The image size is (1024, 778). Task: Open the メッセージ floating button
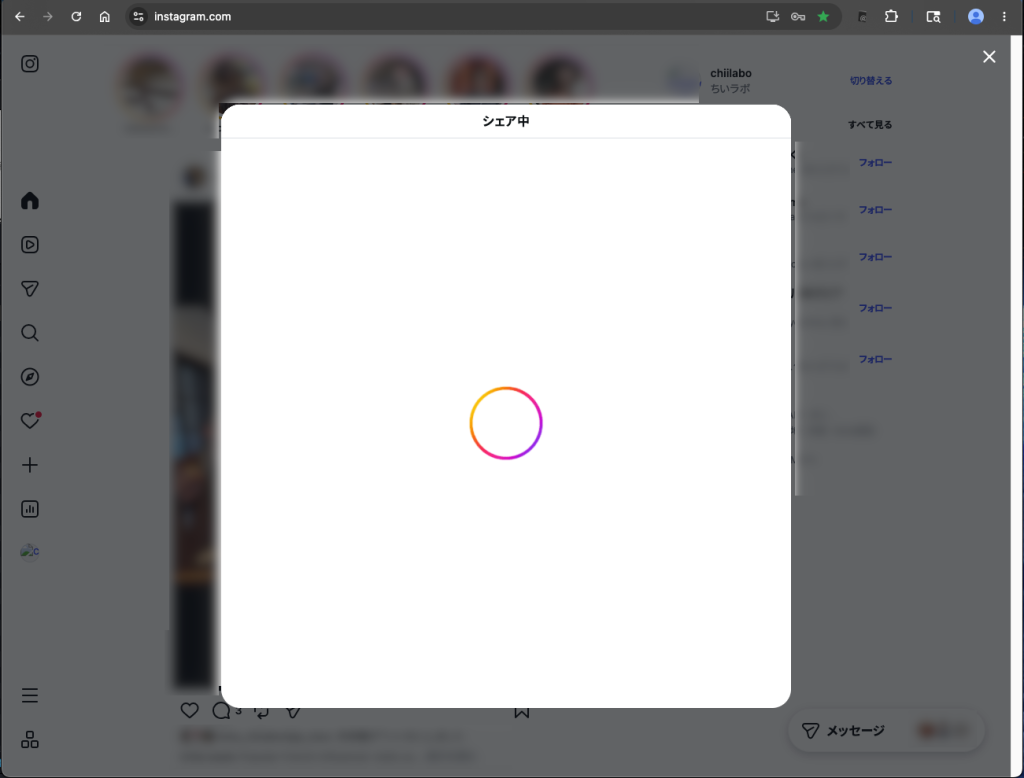(886, 730)
